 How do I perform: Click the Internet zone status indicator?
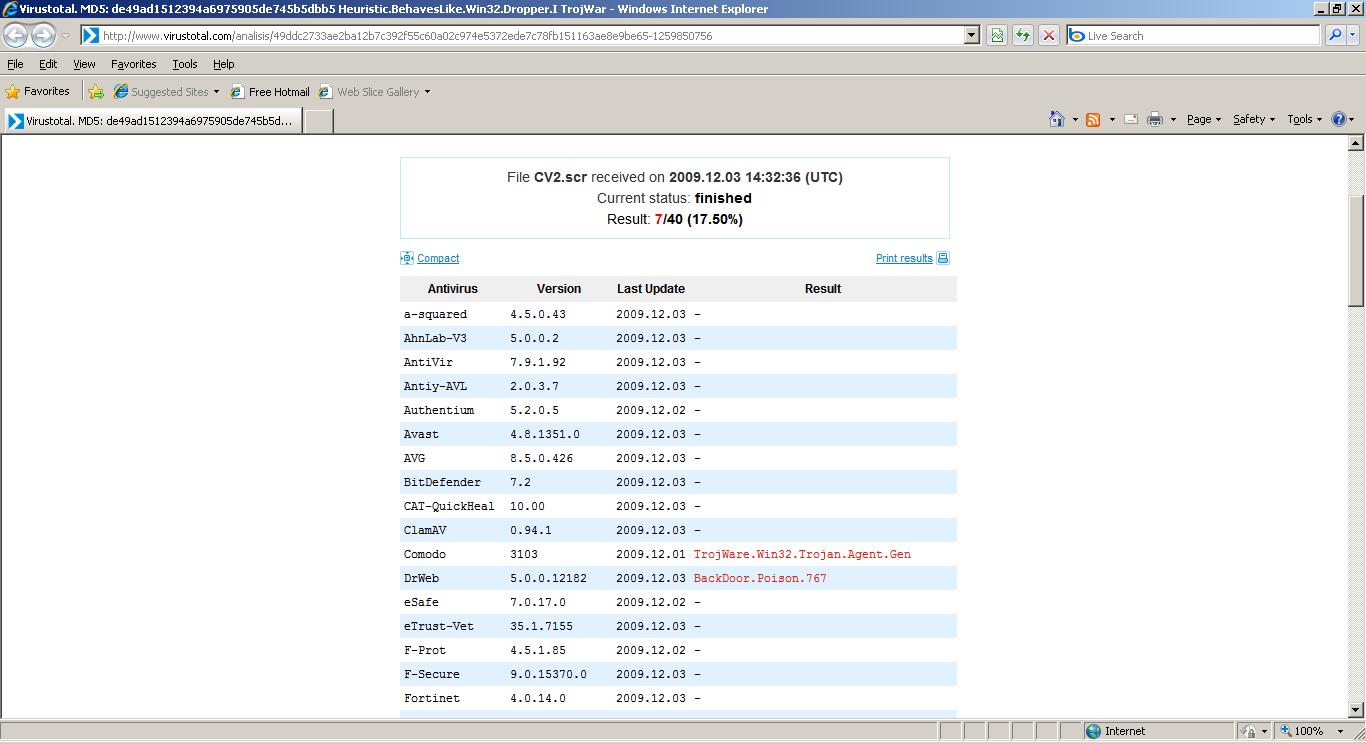coord(1116,731)
